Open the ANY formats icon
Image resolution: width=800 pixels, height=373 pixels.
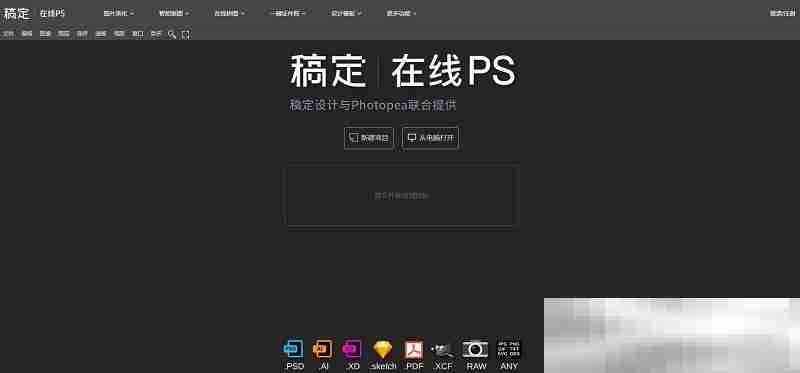[x=509, y=349]
